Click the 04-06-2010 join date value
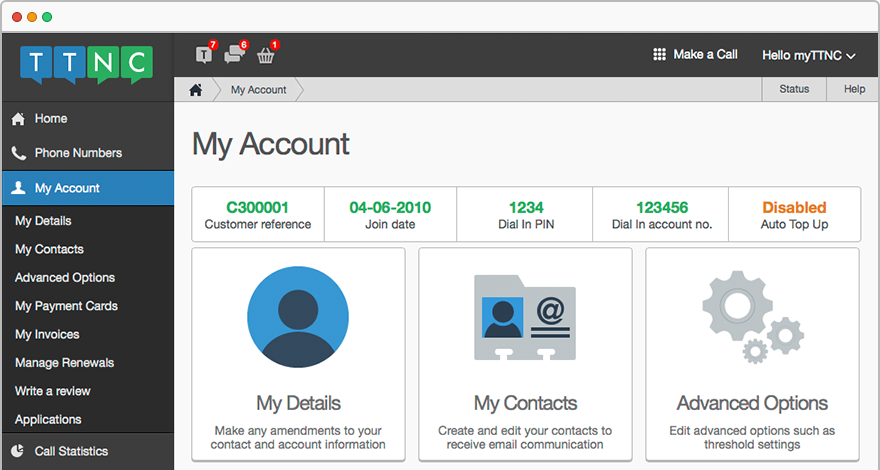880x470 pixels. [390, 207]
